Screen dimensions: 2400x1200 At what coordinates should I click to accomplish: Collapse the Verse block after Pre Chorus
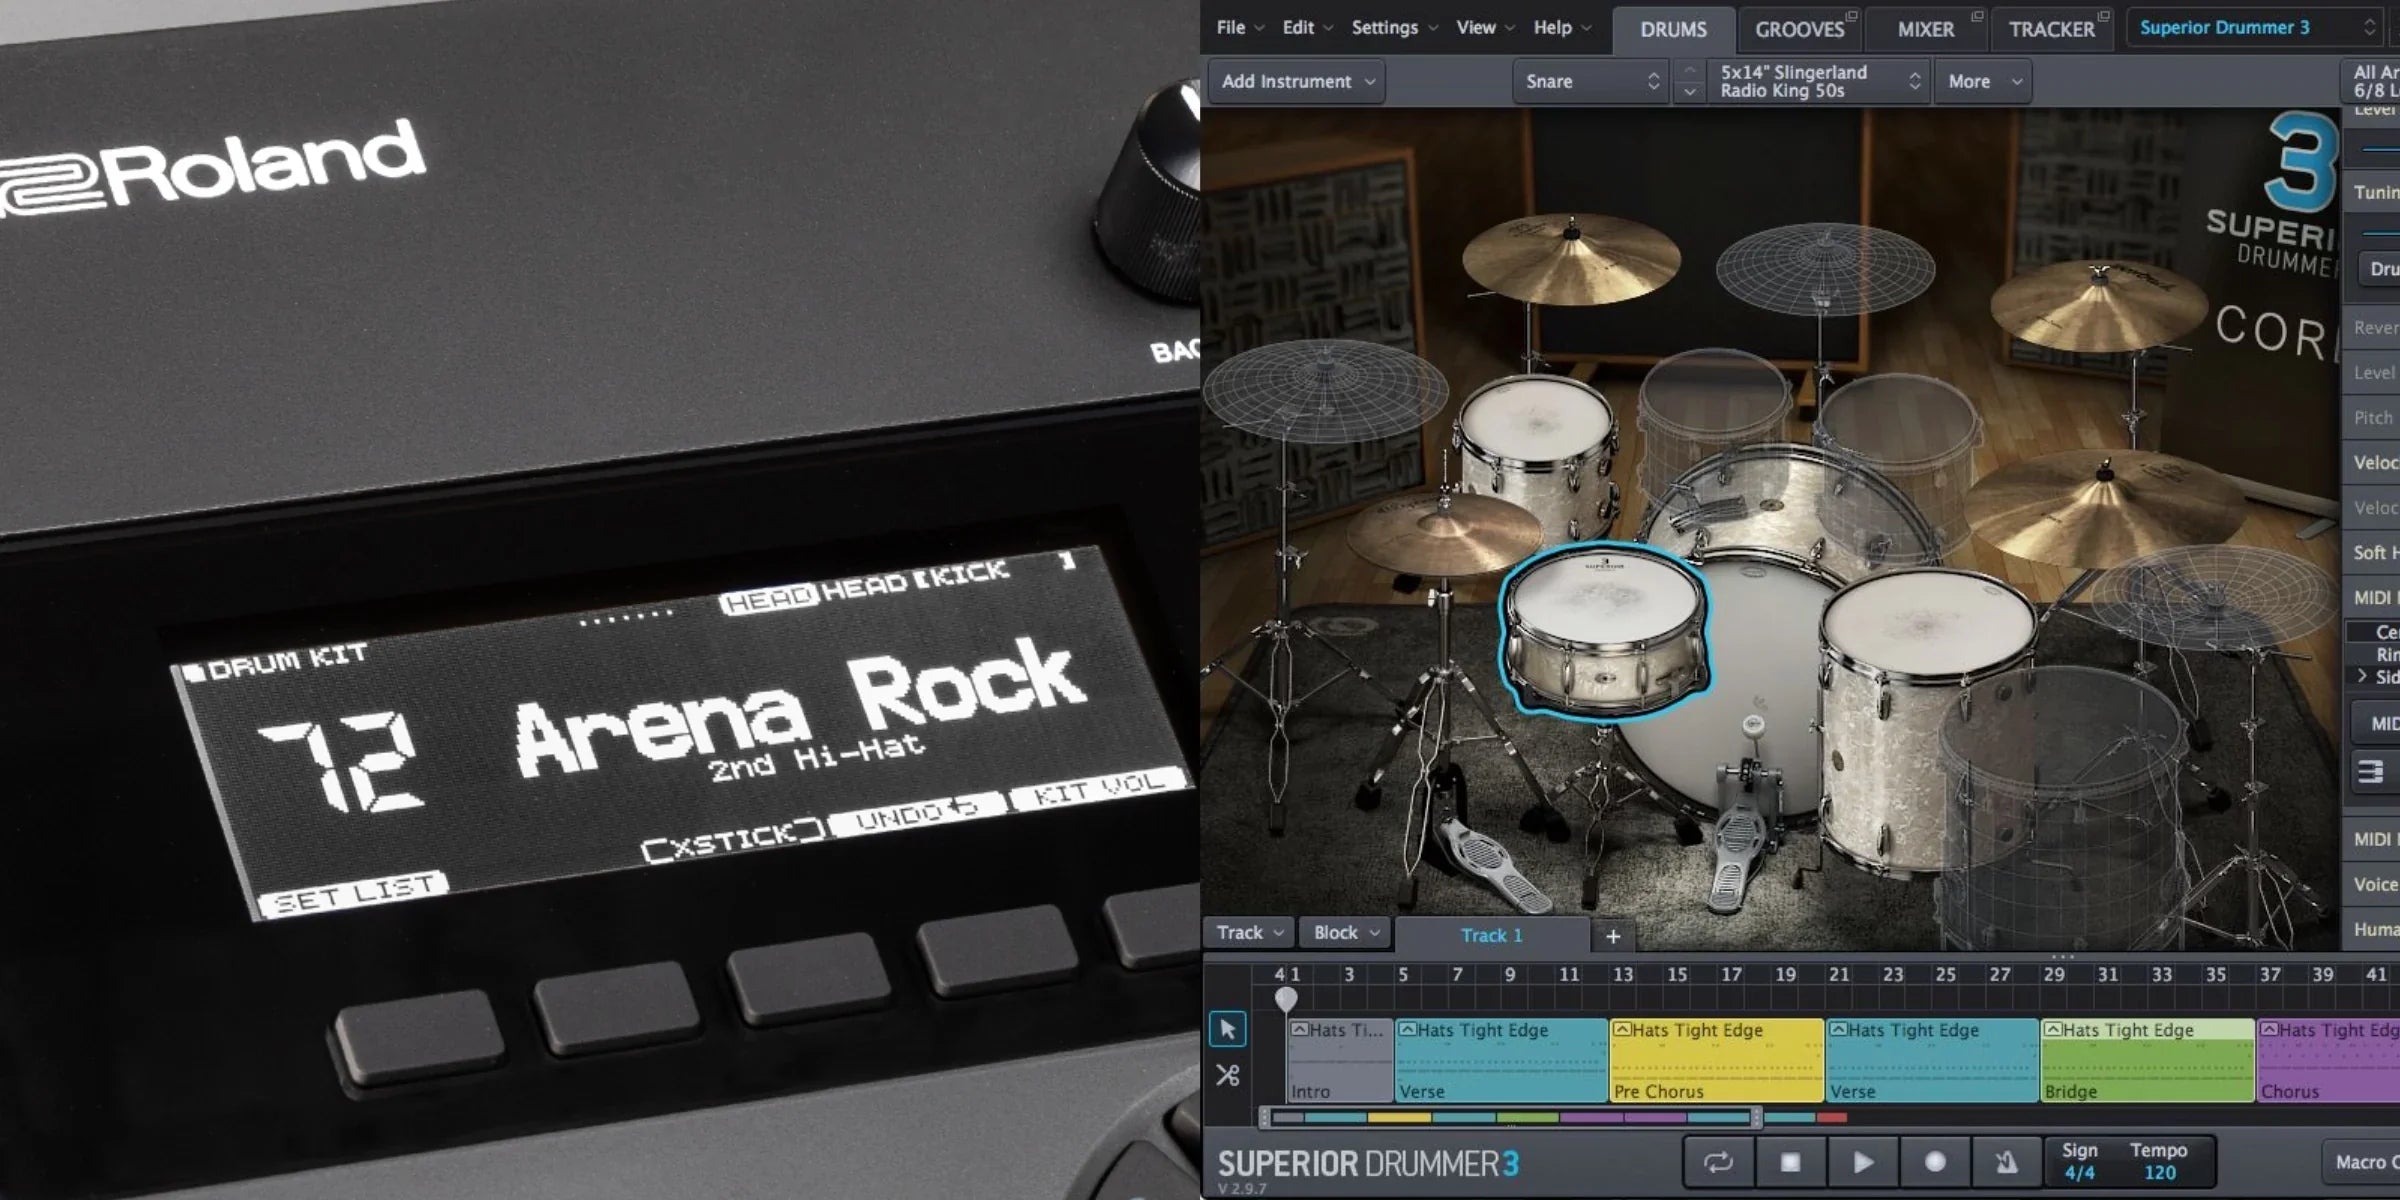click(1838, 1029)
